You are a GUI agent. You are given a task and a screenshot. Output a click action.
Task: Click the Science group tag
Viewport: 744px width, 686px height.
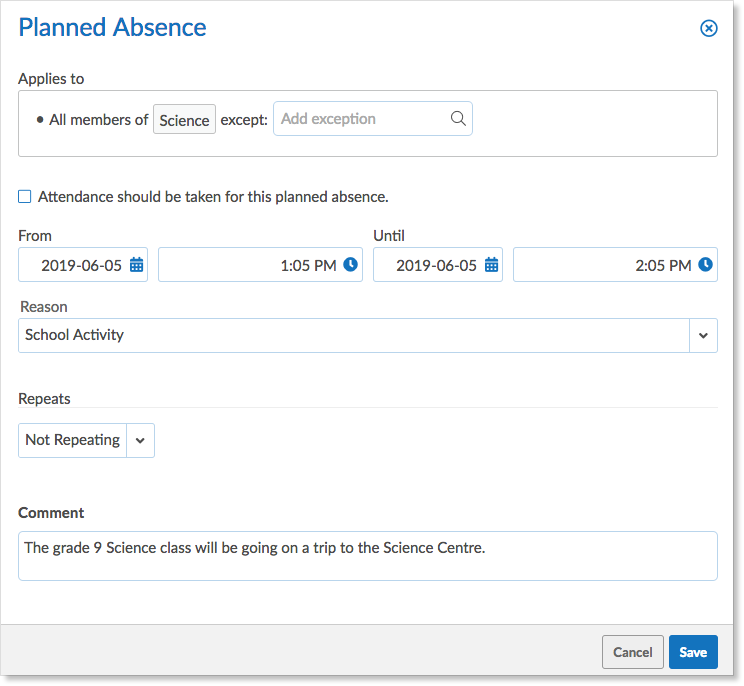(184, 119)
